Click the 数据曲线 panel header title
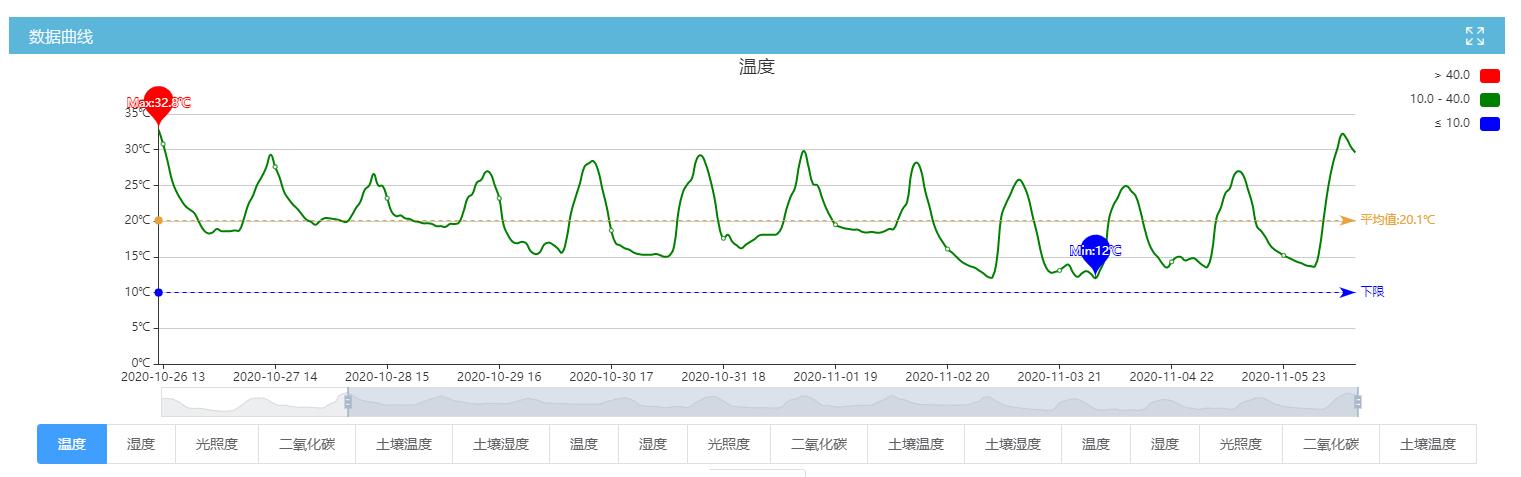 pos(61,36)
